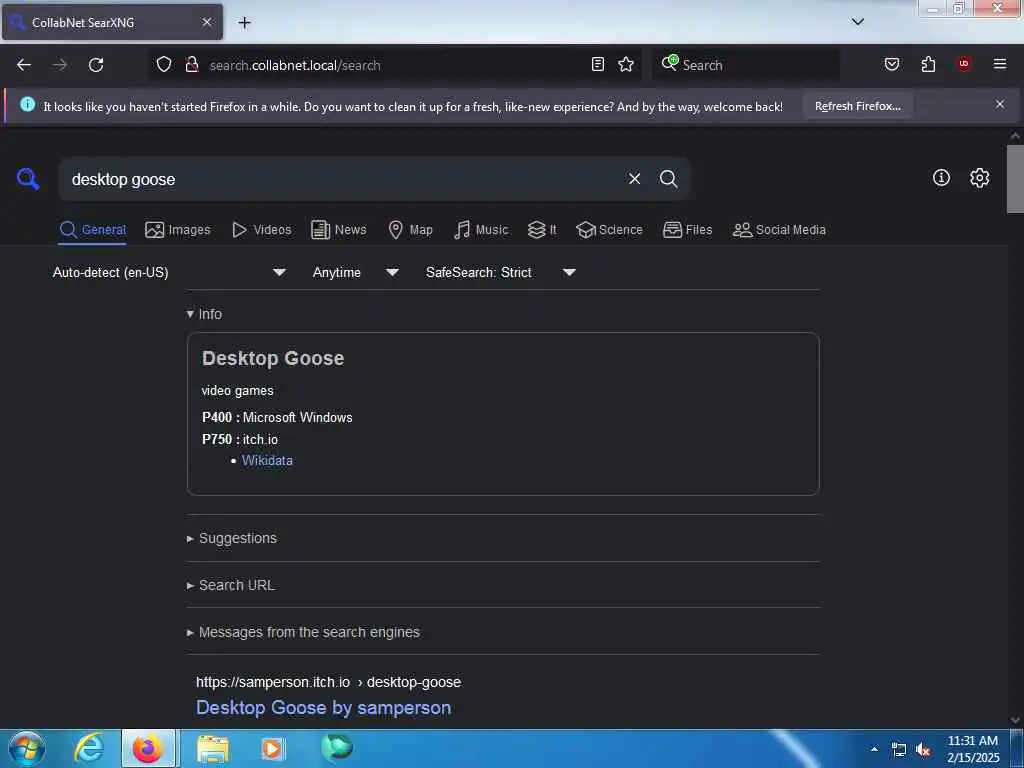This screenshot has height=768, width=1024.
Task: Switch to Social Media category
Action: click(x=779, y=230)
